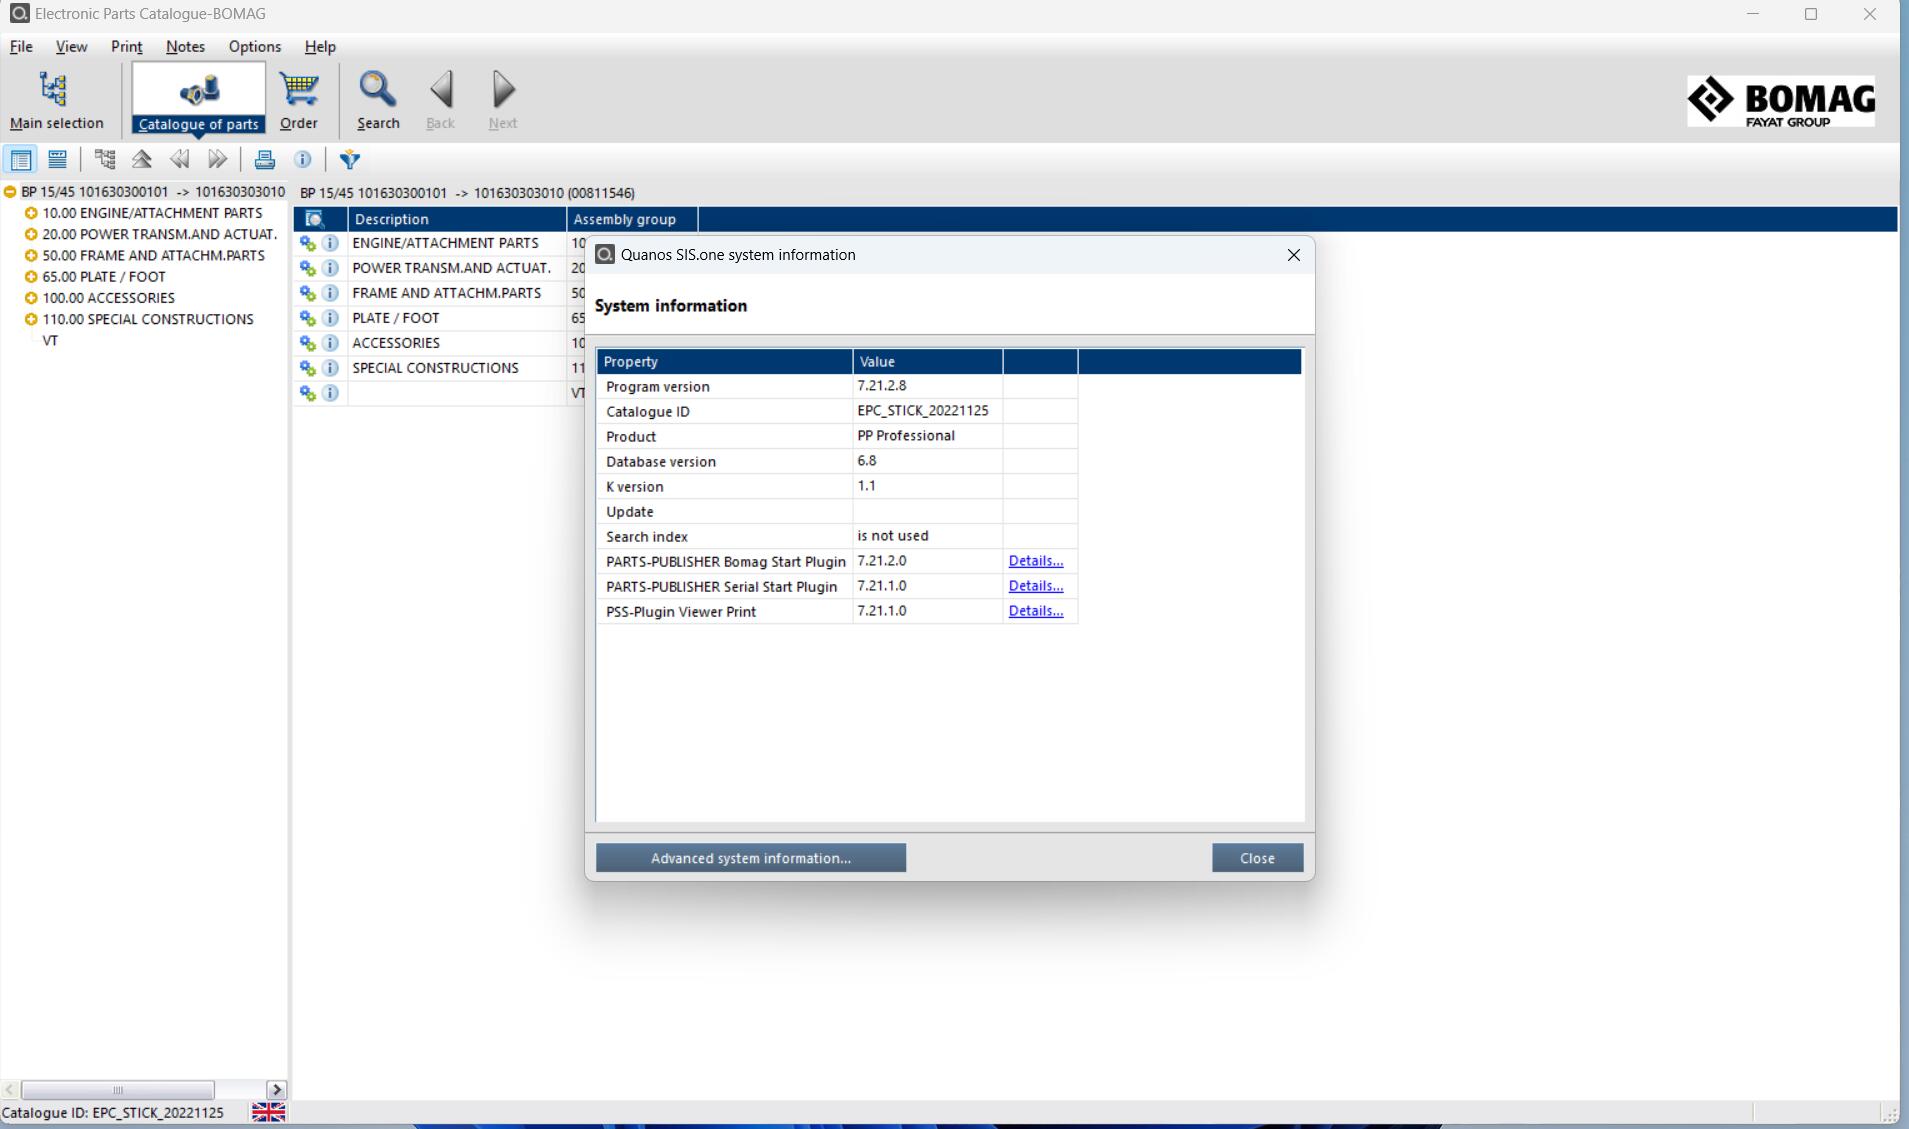Click the BOMAG Fayat Group logo

click(x=1780, y=100)
